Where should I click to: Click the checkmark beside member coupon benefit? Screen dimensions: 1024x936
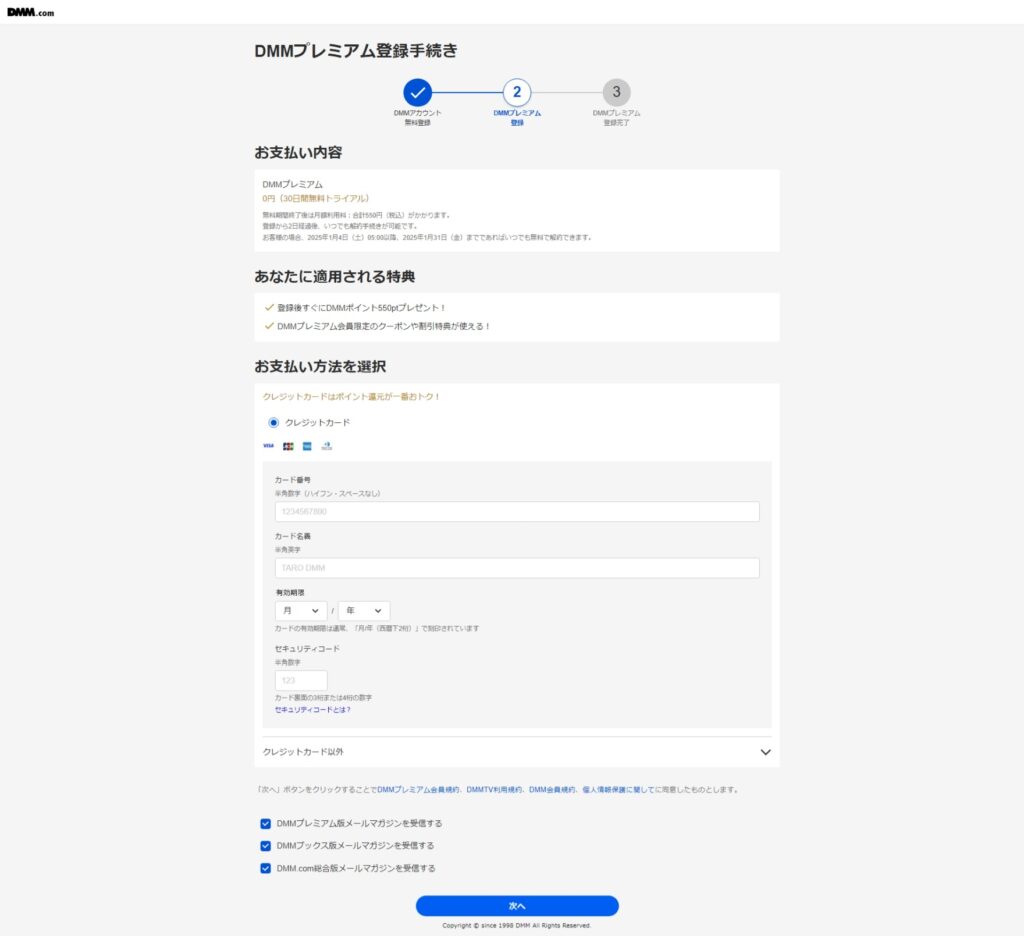269,325
